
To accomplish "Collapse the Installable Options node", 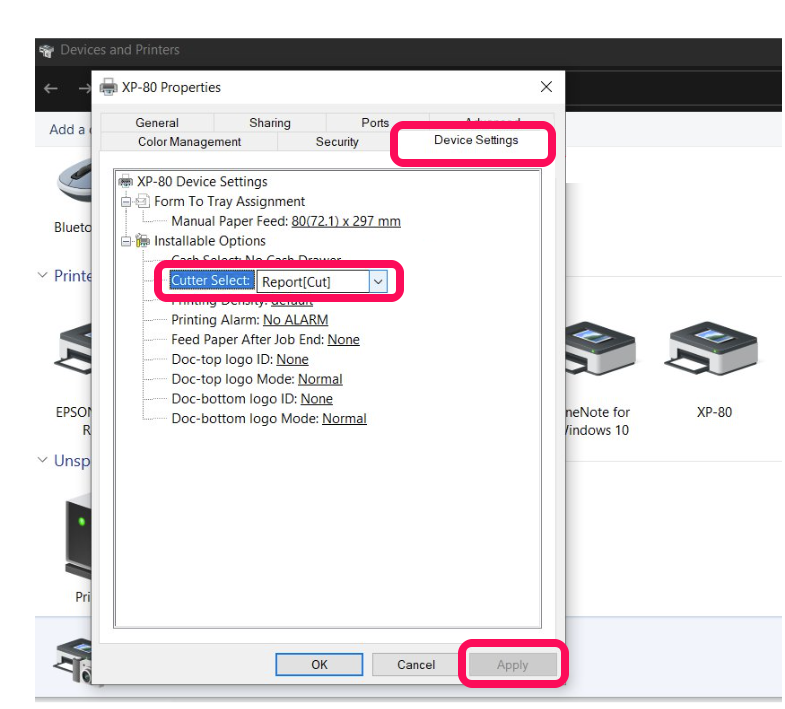I will 126,241.
